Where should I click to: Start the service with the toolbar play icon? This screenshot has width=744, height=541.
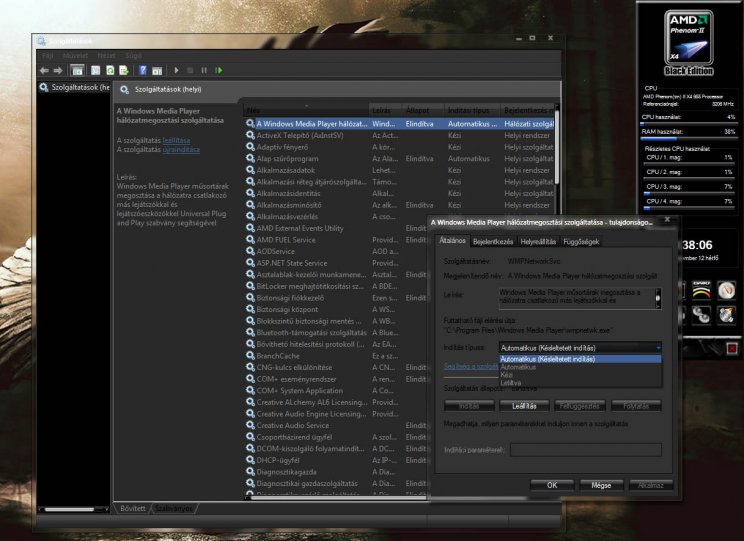[177, 70]
